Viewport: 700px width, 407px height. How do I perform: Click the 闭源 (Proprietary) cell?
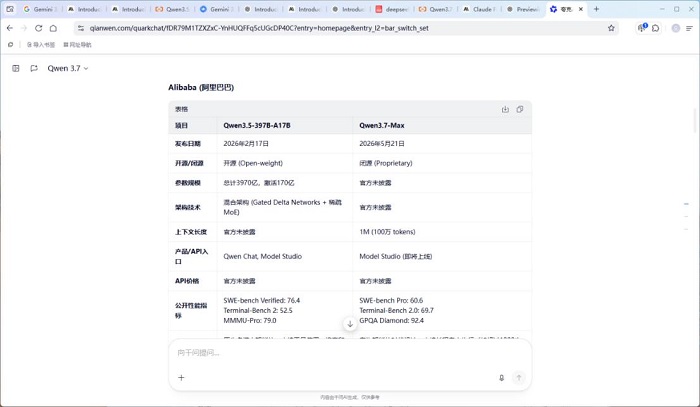coord(386,163)
